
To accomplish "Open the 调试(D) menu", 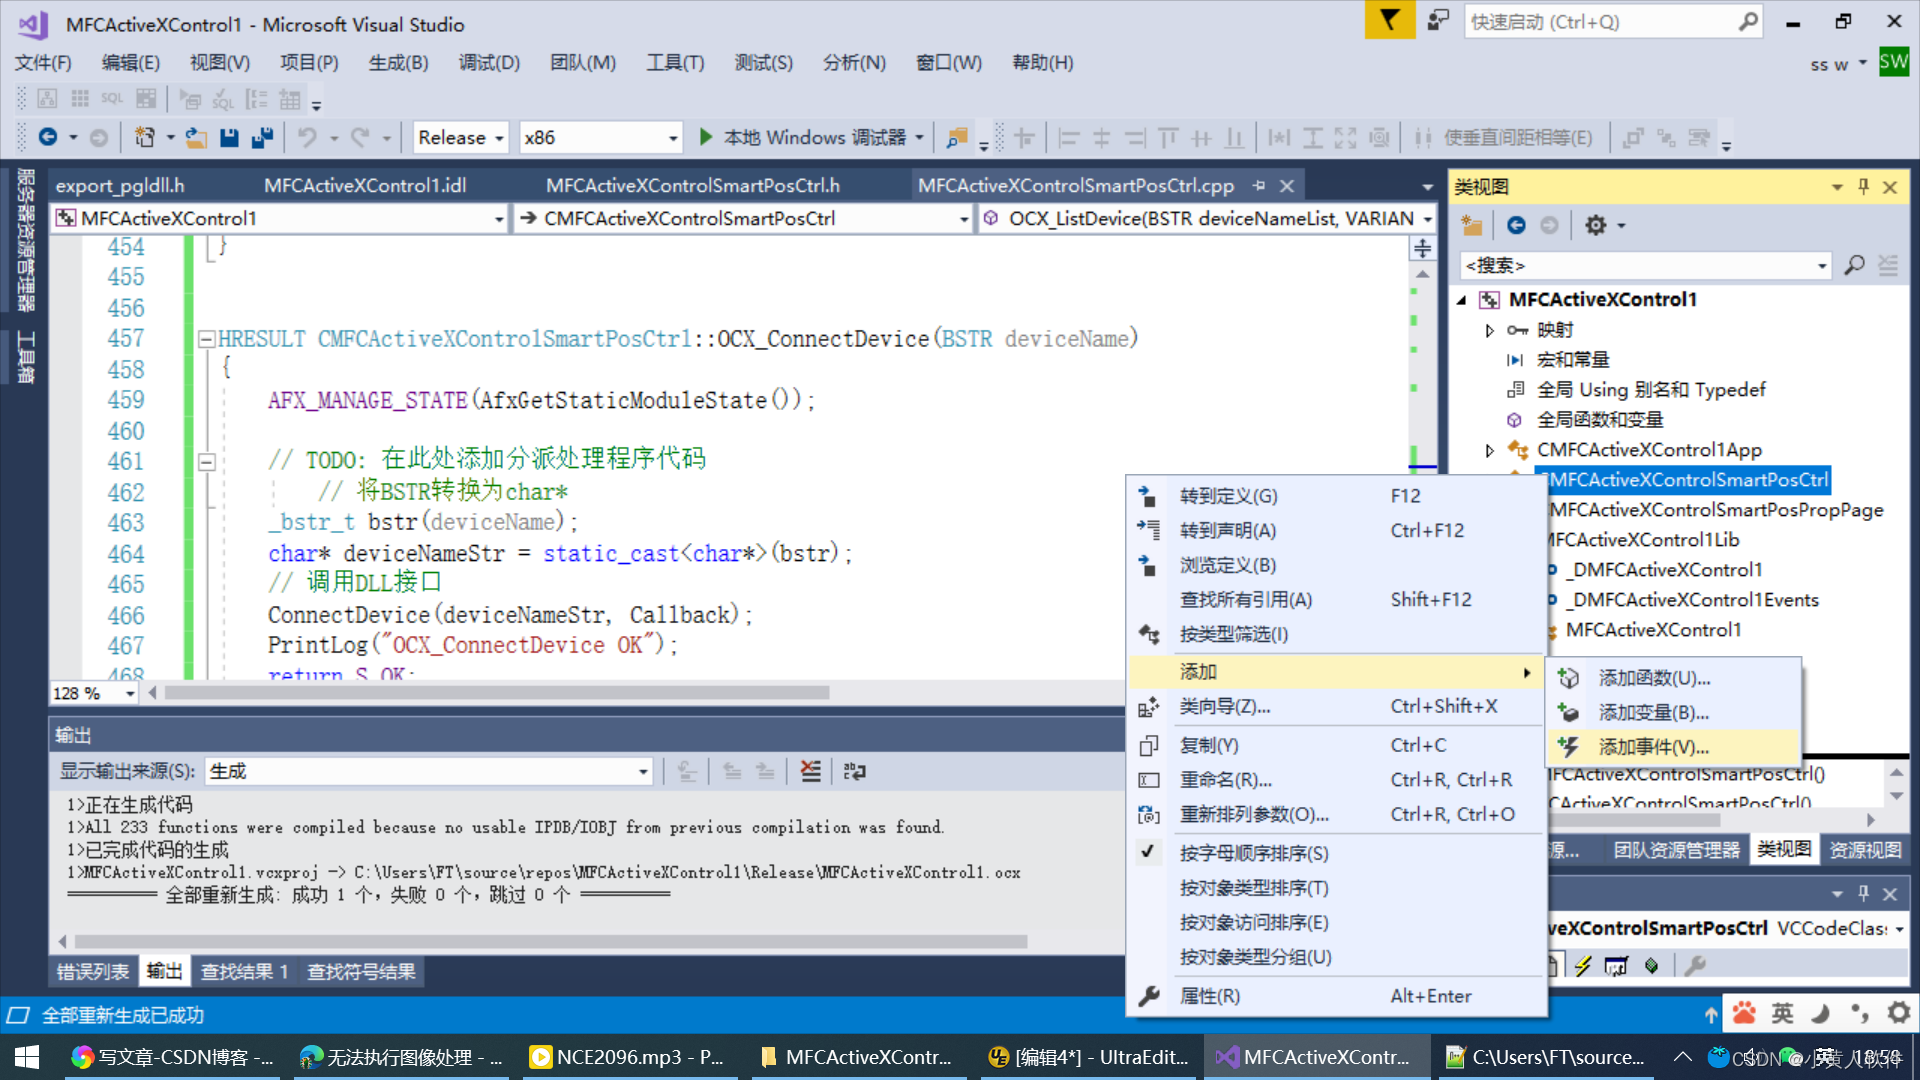I will 489,63.
